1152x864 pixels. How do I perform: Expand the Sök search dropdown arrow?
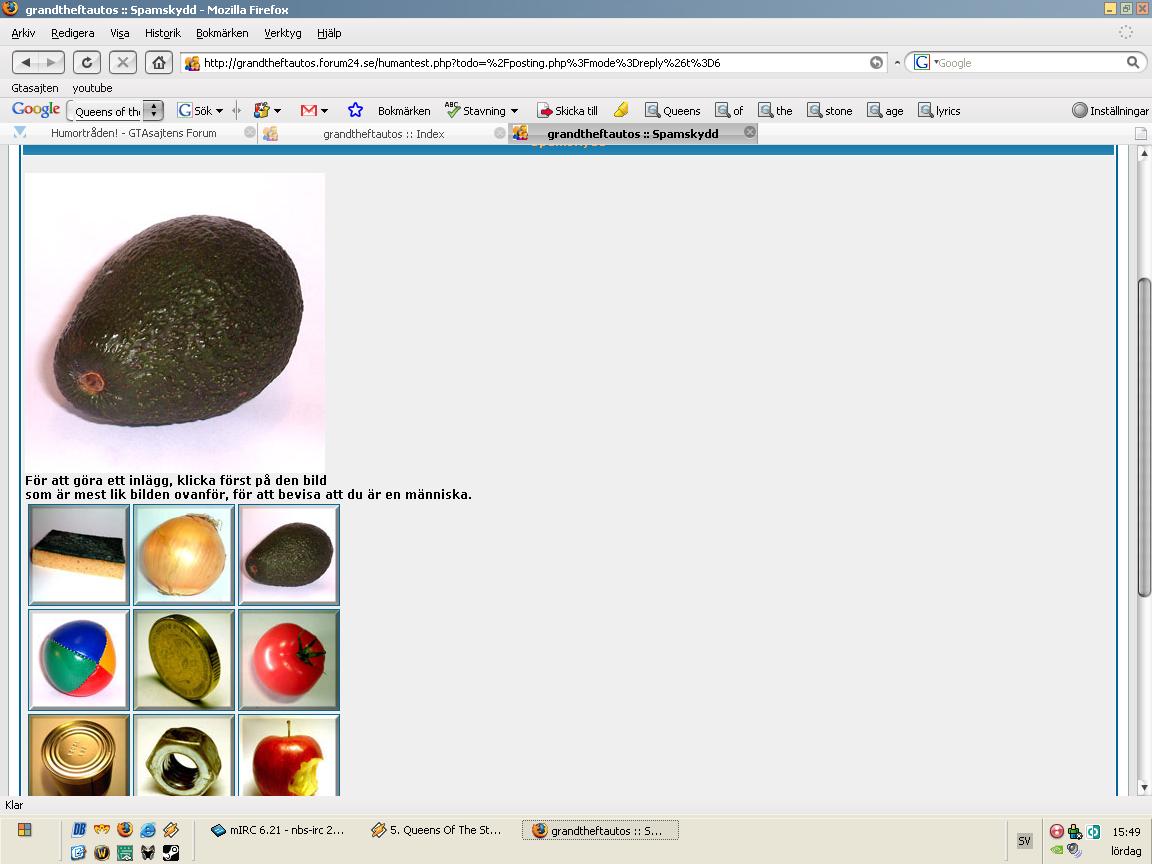click(219, 111)
